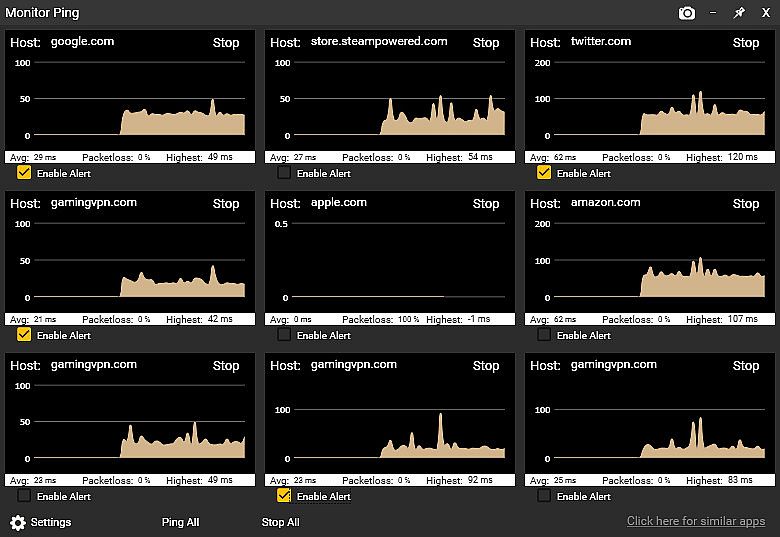Screen dimensions: 780x537
Task: Close the Monitor Ping window
Action: pyautogui.click(x=766, y=13)
